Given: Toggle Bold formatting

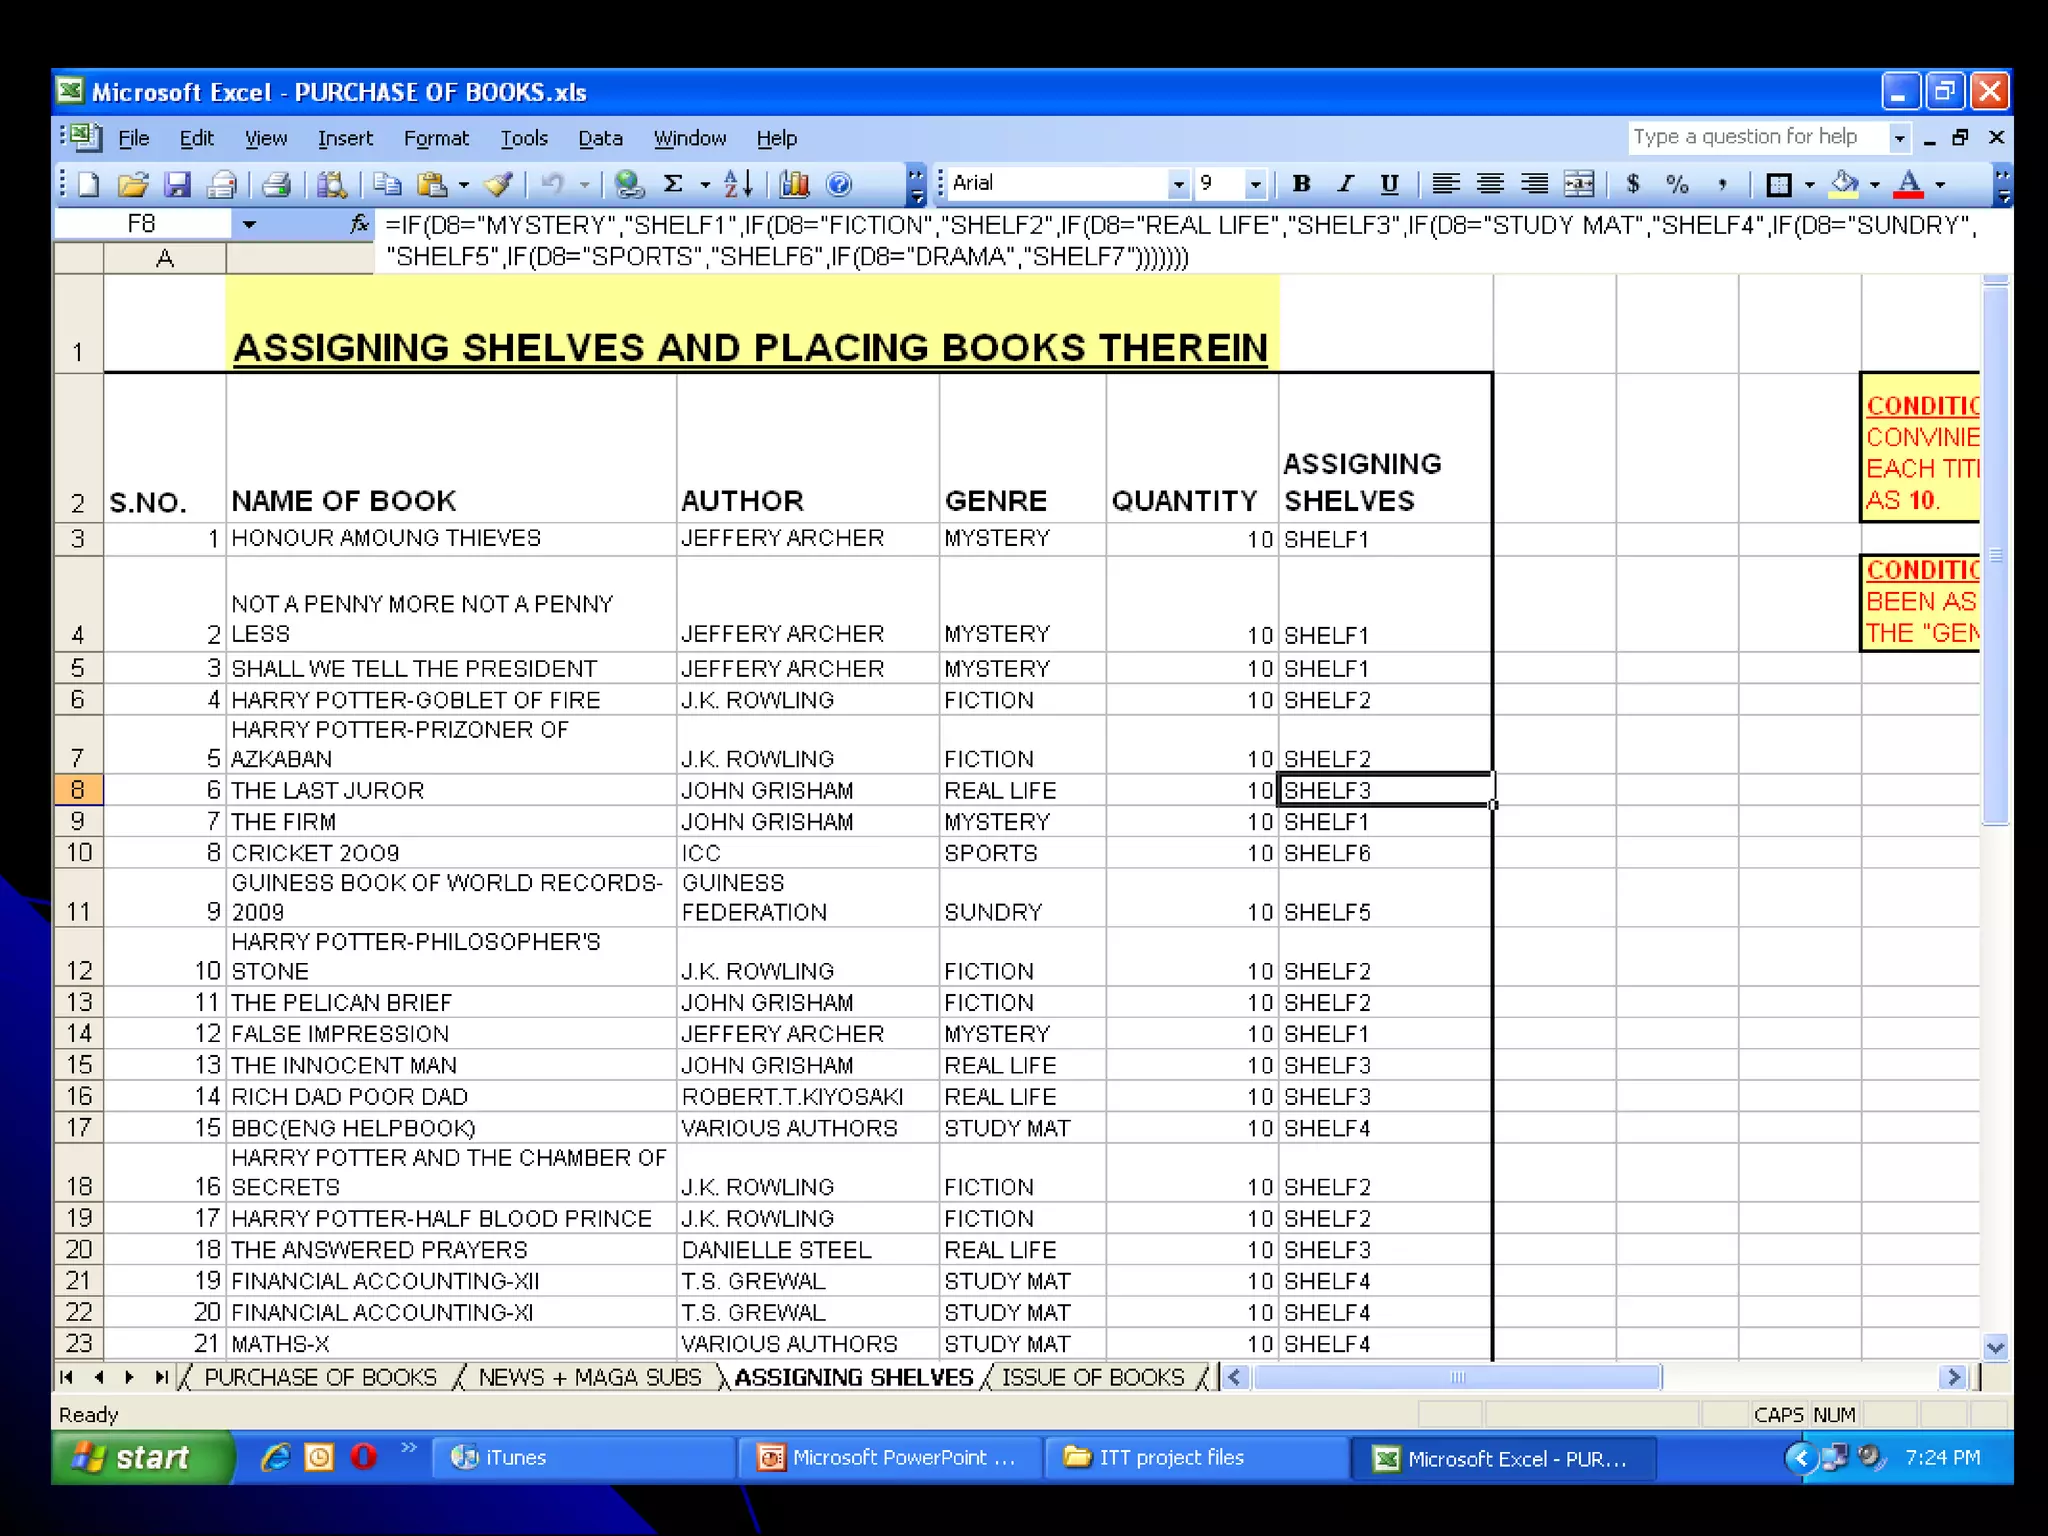Looking at the screenshot, I should pos(1301,184).
